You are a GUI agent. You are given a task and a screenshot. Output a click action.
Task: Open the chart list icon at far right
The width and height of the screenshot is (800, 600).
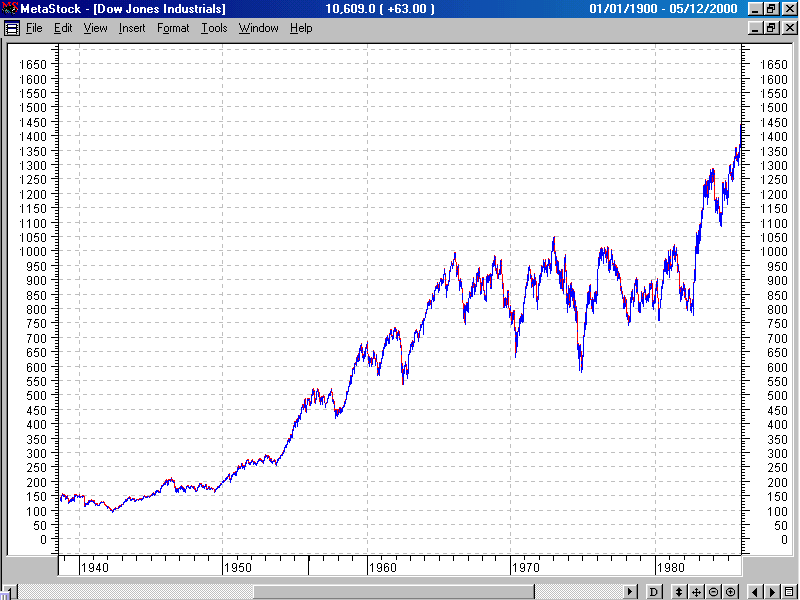(790, 592)
